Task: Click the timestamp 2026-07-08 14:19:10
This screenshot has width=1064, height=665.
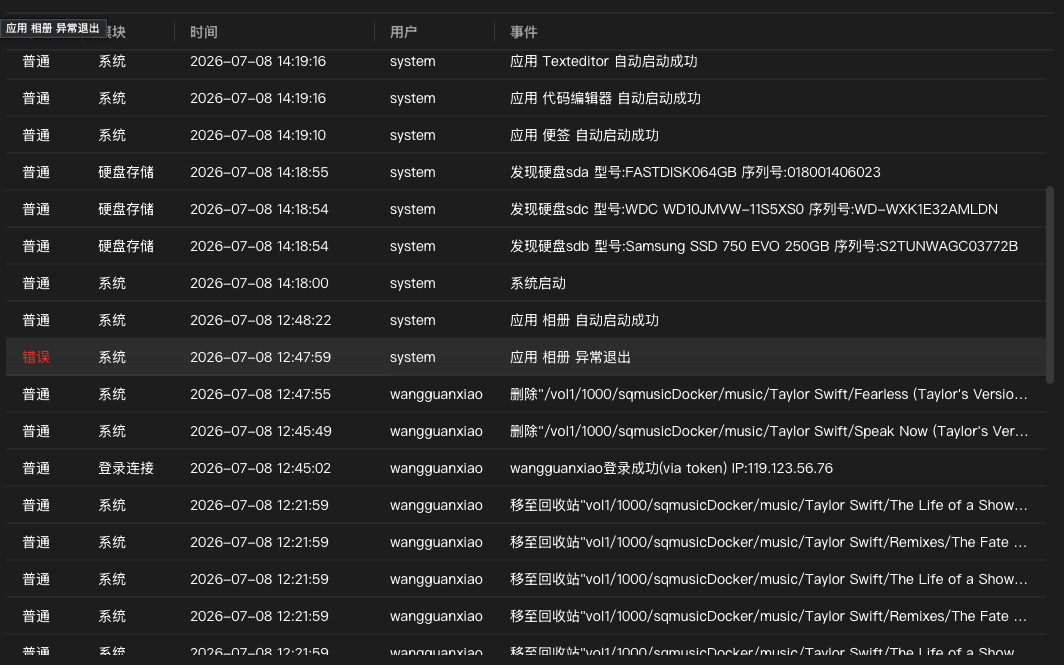Action: 258,135
